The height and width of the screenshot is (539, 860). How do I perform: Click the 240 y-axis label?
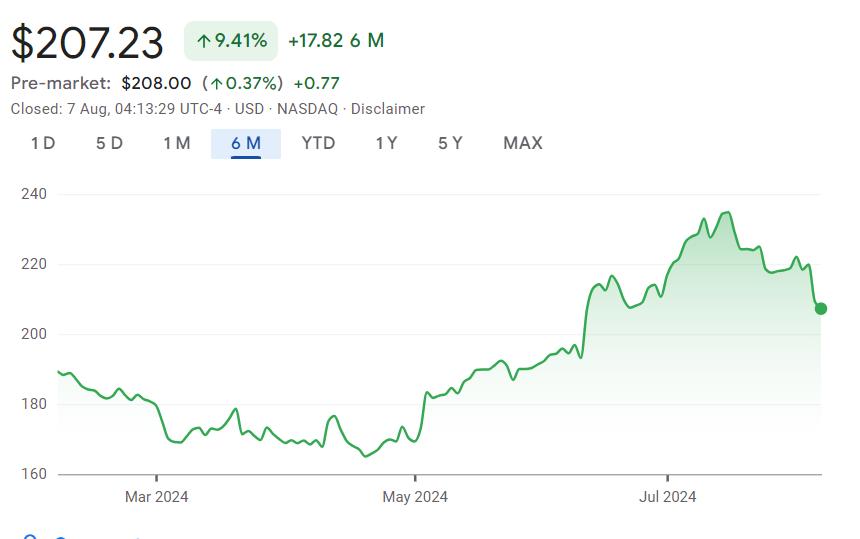pyautogui.click(x=34, y=194)
